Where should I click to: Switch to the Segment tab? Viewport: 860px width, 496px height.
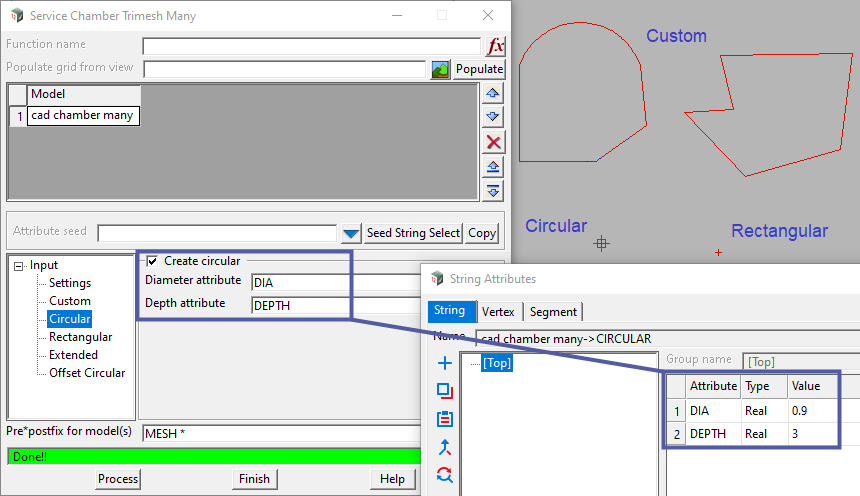click(x=553, y=312)
